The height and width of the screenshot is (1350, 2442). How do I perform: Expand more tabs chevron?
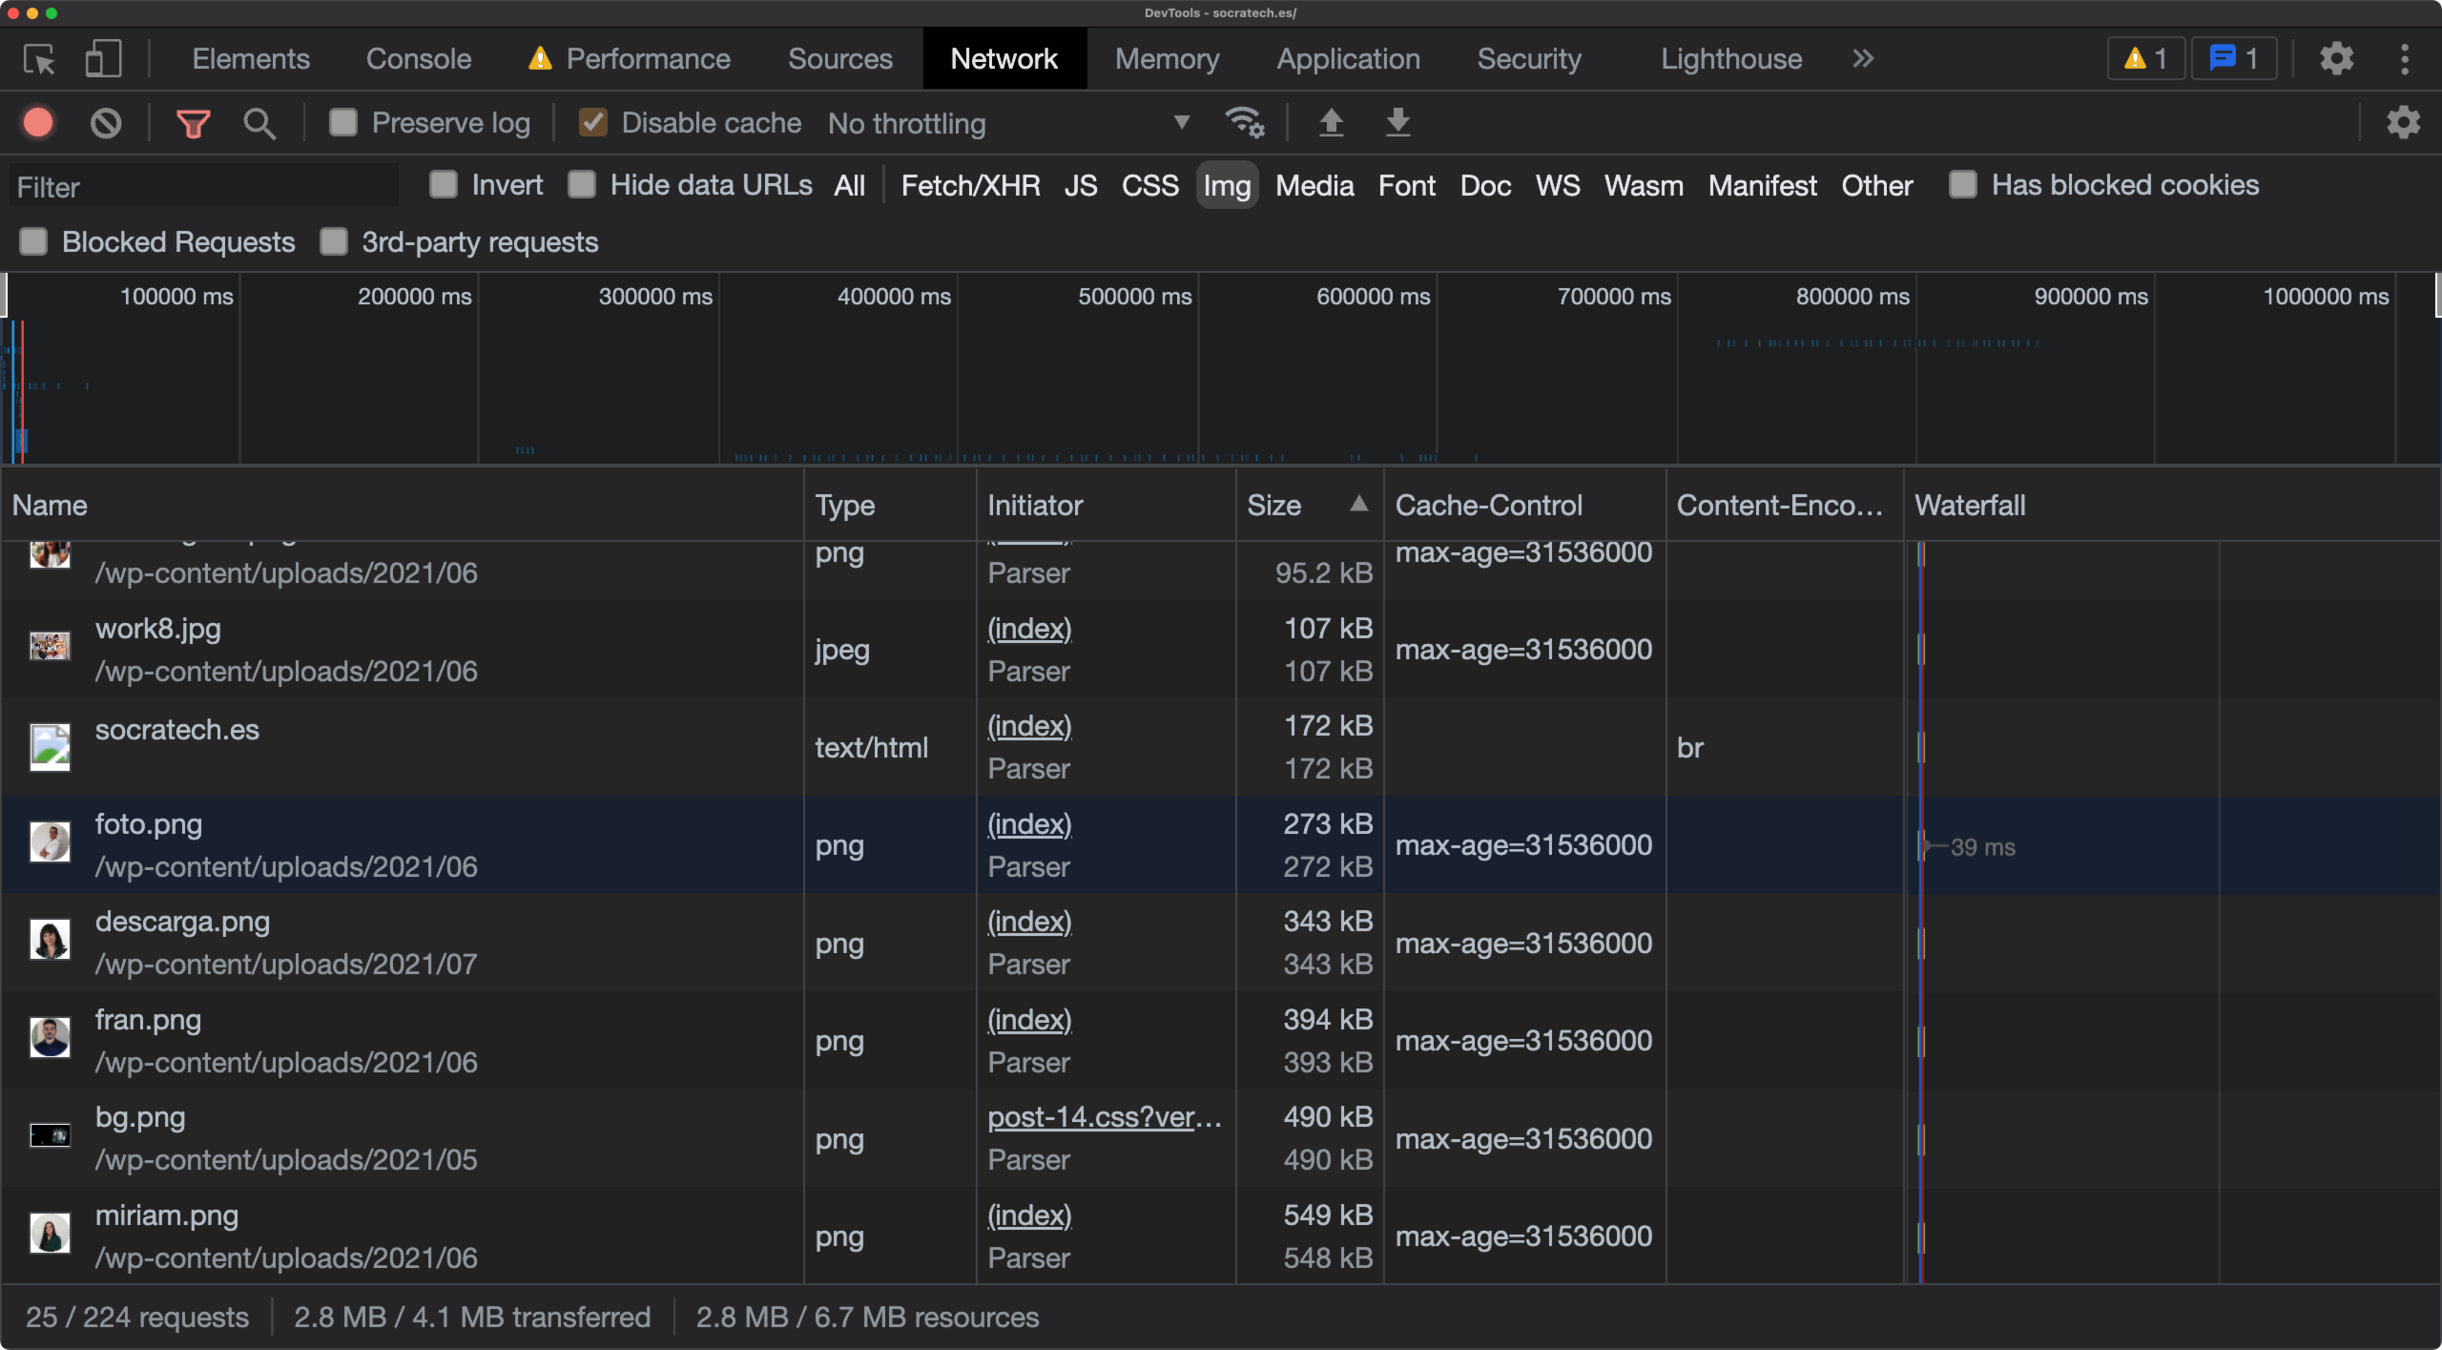[1862, 59]
